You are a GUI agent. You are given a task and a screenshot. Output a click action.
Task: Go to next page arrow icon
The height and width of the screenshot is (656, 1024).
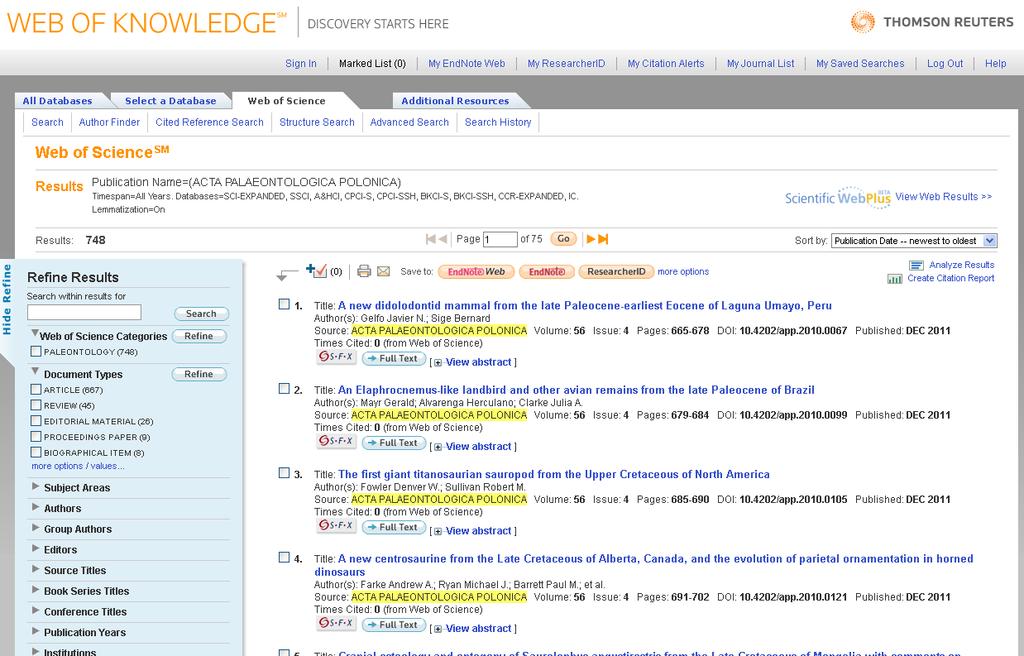pyautogui.click(x=590, y=239)
